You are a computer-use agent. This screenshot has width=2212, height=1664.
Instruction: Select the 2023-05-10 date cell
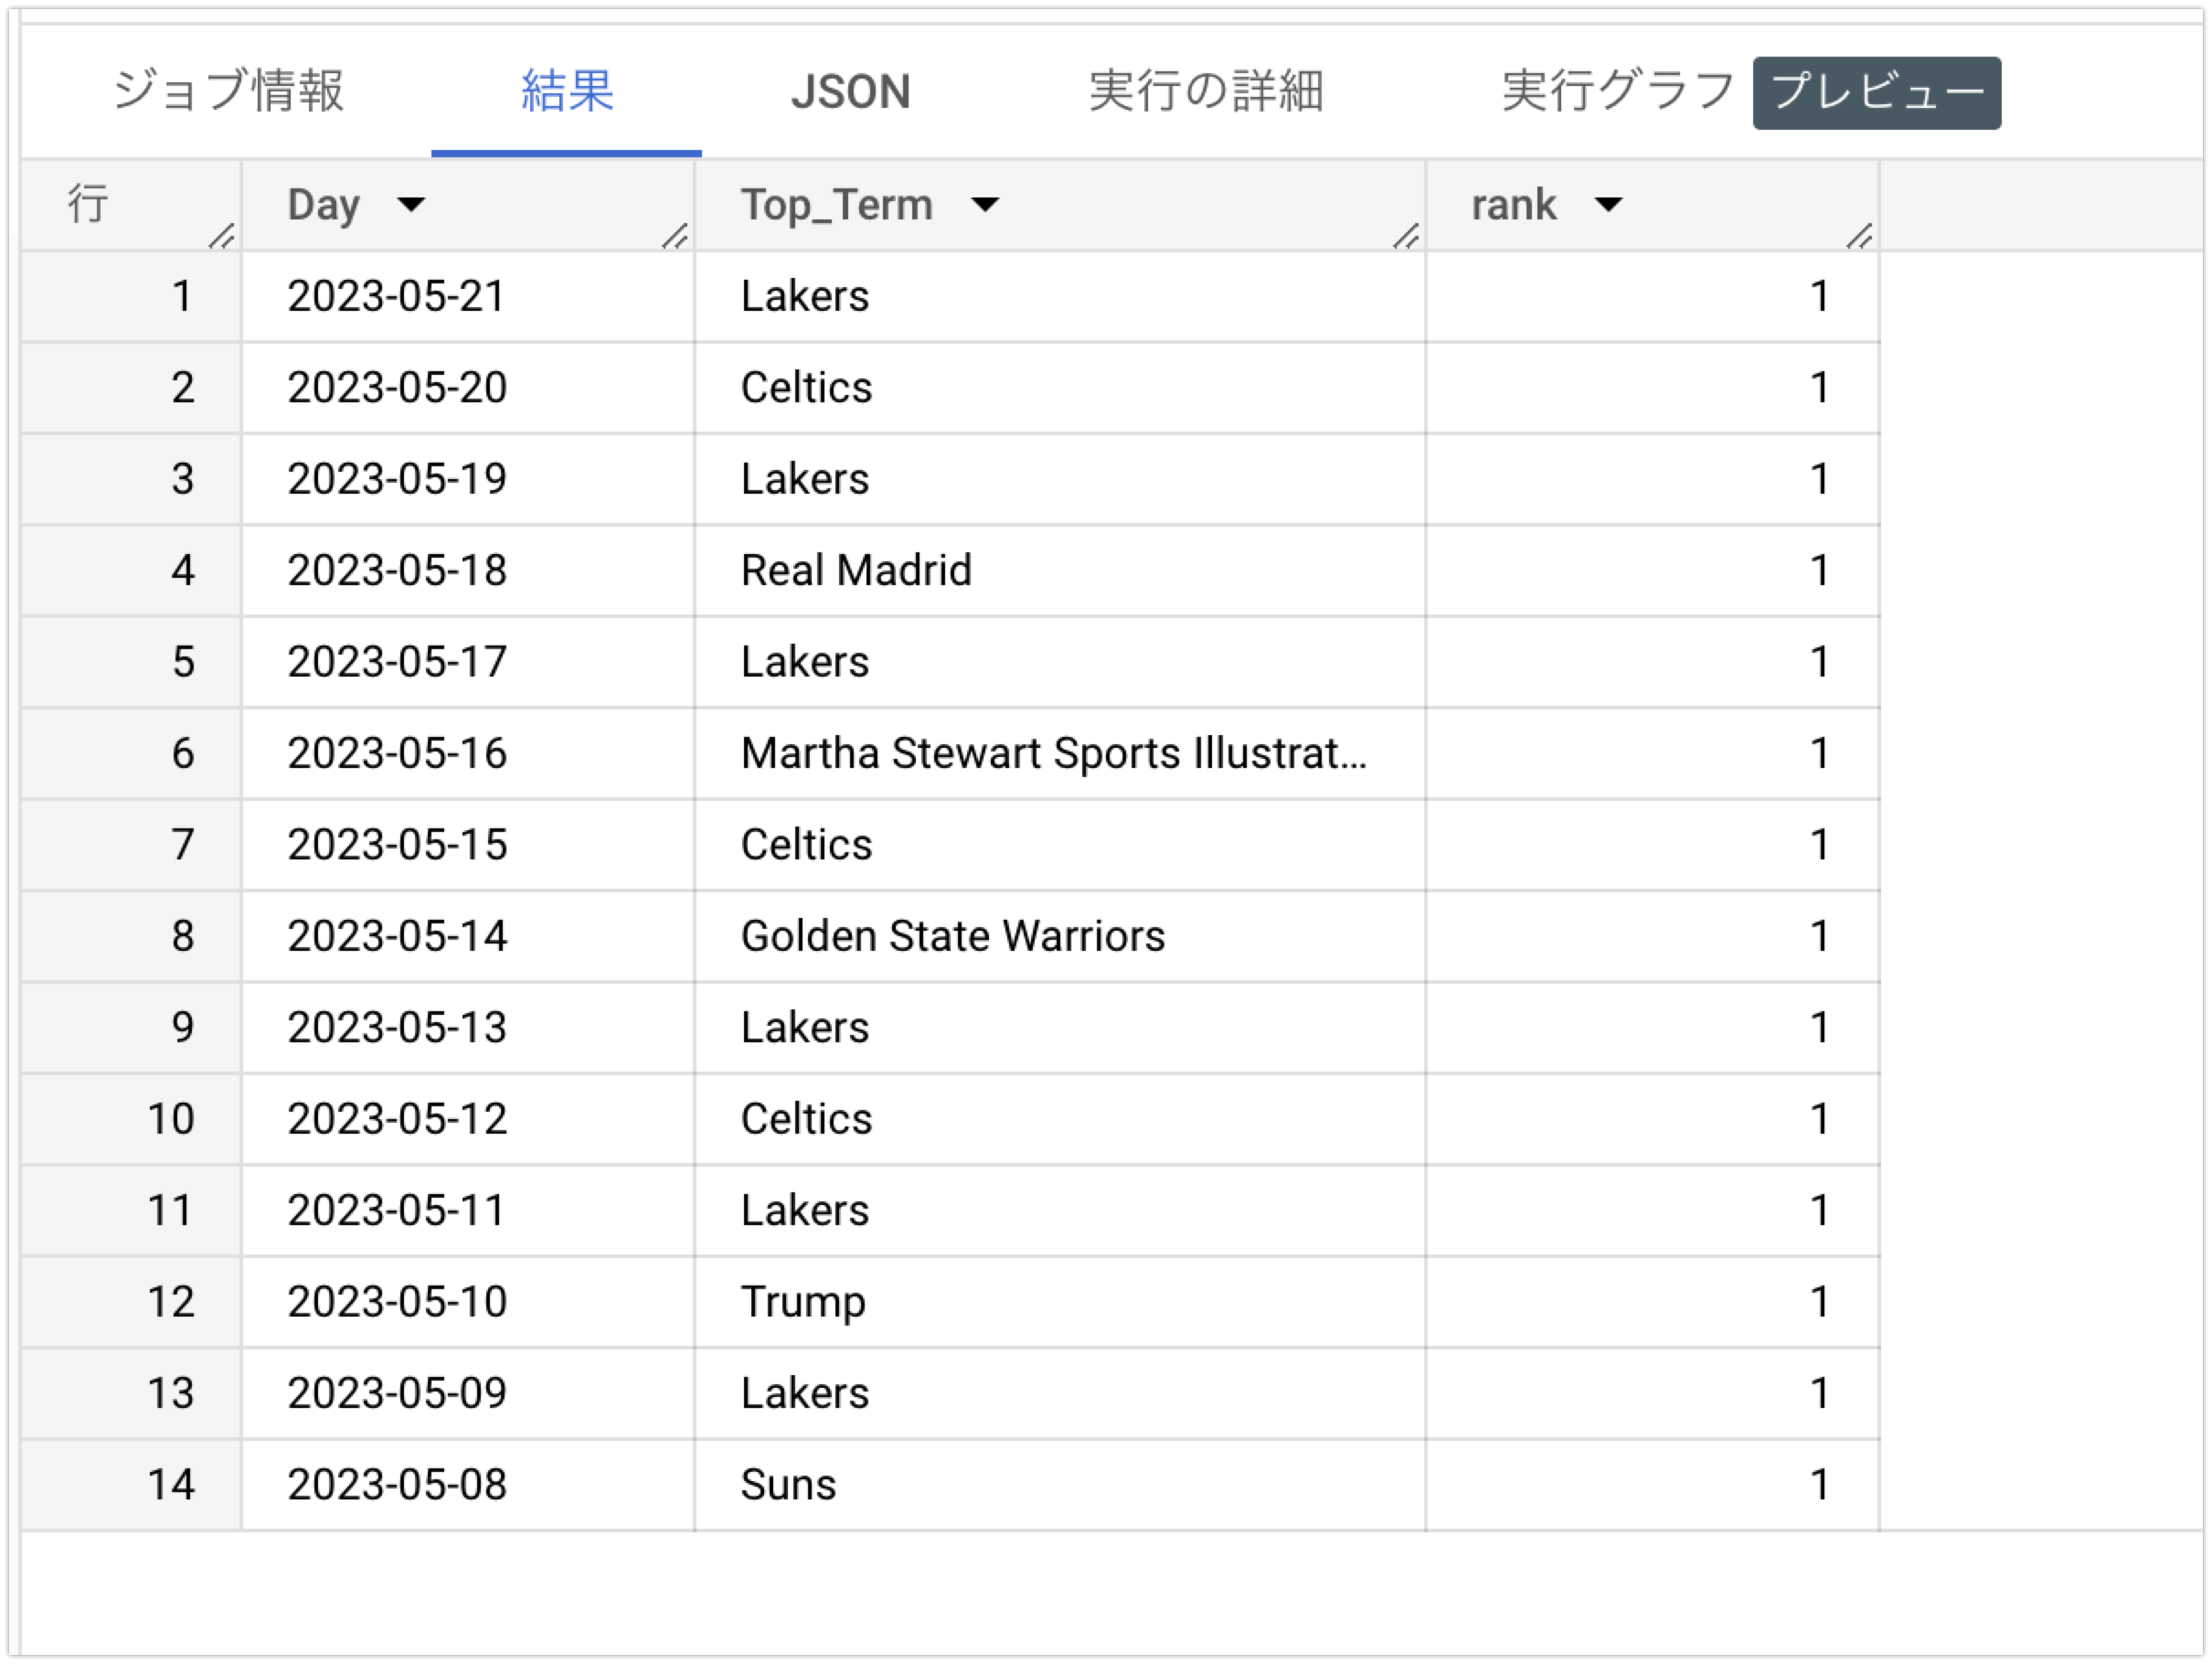[468, 1302]
